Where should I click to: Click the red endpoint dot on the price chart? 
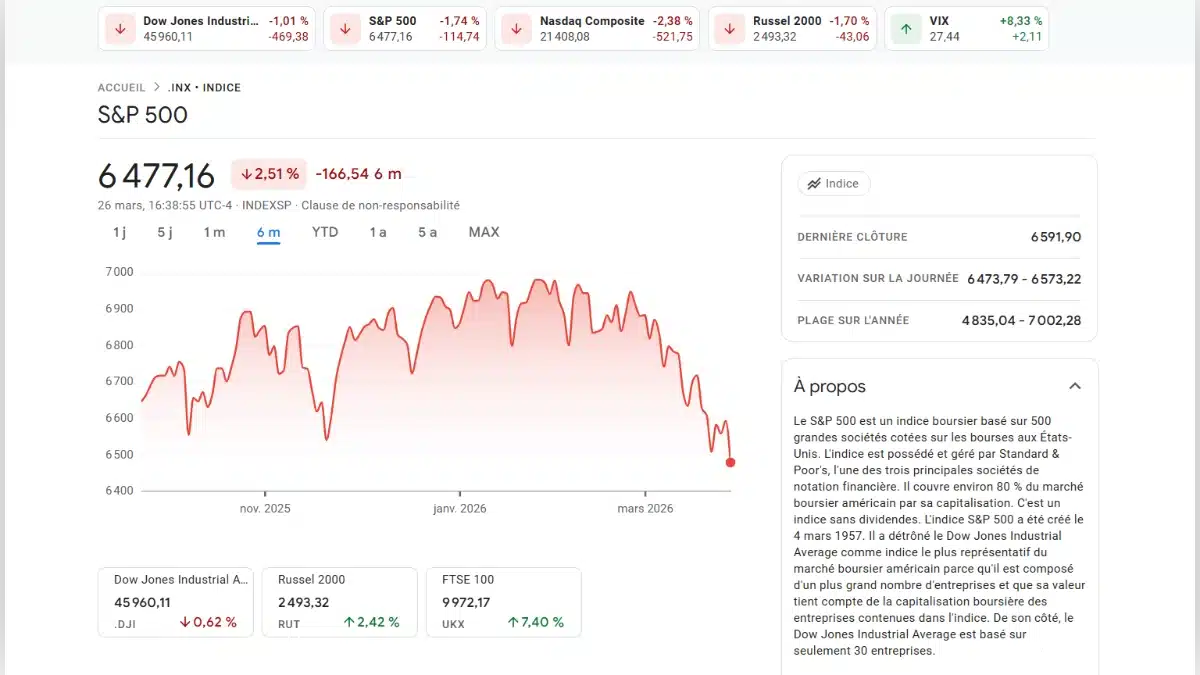pos(730,462)
